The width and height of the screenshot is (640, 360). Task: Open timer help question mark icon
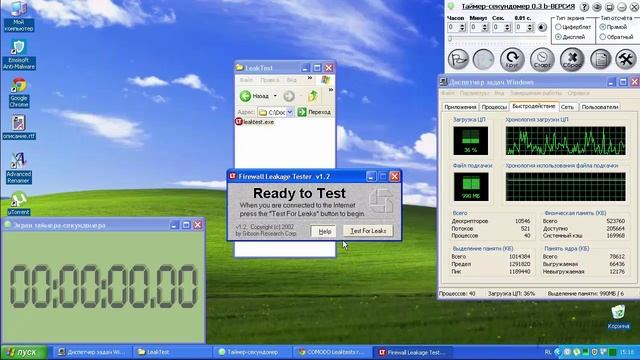coord(584,7)
